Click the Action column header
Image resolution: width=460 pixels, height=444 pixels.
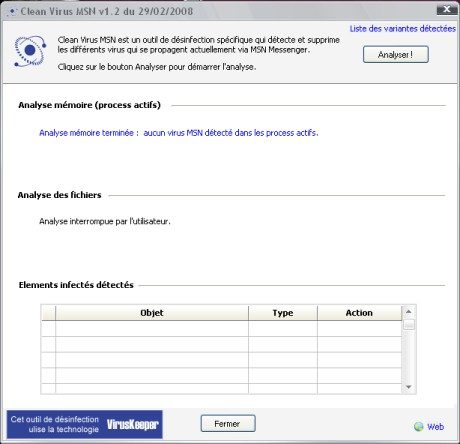pyautogui.click(x=359, y=313)
